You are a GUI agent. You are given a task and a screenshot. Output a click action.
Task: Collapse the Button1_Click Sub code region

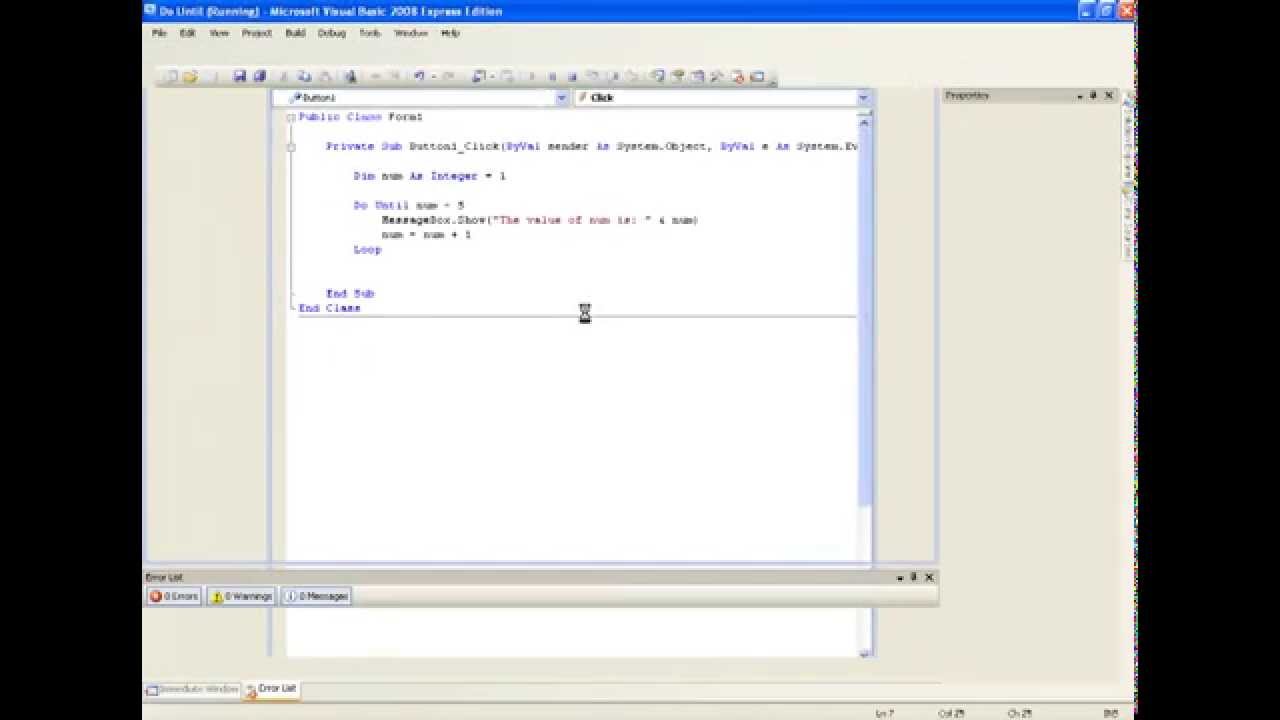click(291, 147)
